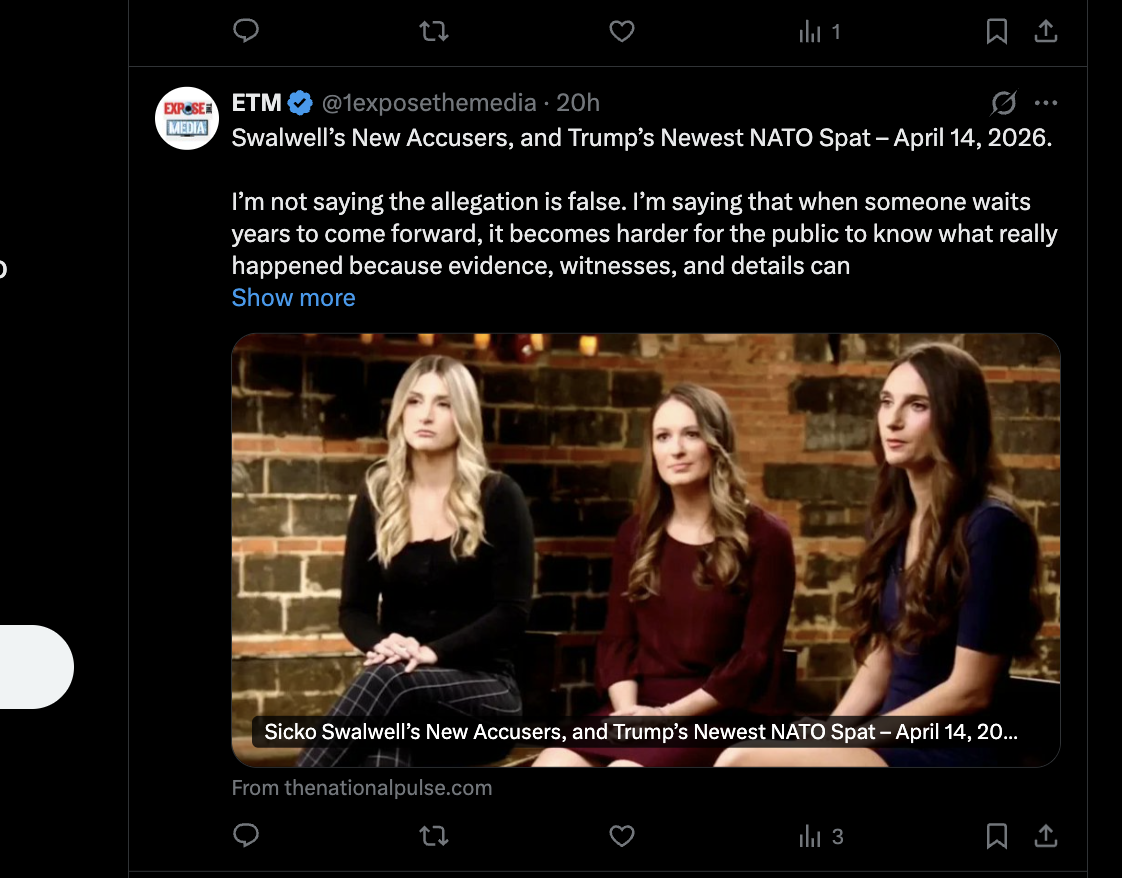Visit the thenationalpulse.com source link

pyautogui.click(x=362, y=788)
